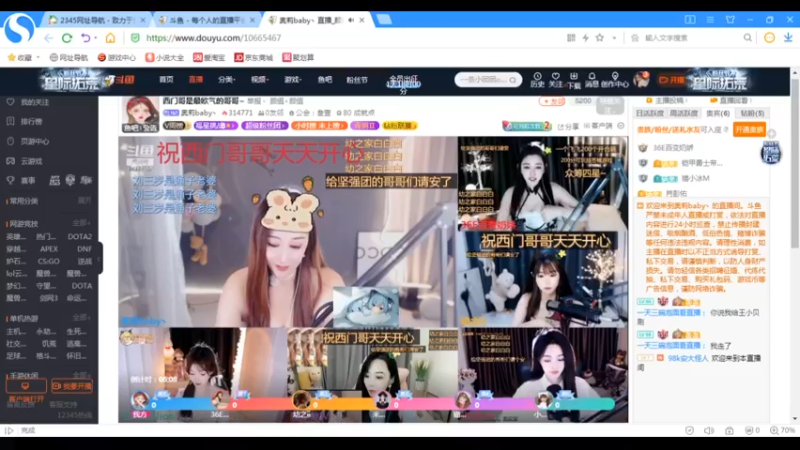
Task: Go back using browser back arrow
Action: pos(48,38)
